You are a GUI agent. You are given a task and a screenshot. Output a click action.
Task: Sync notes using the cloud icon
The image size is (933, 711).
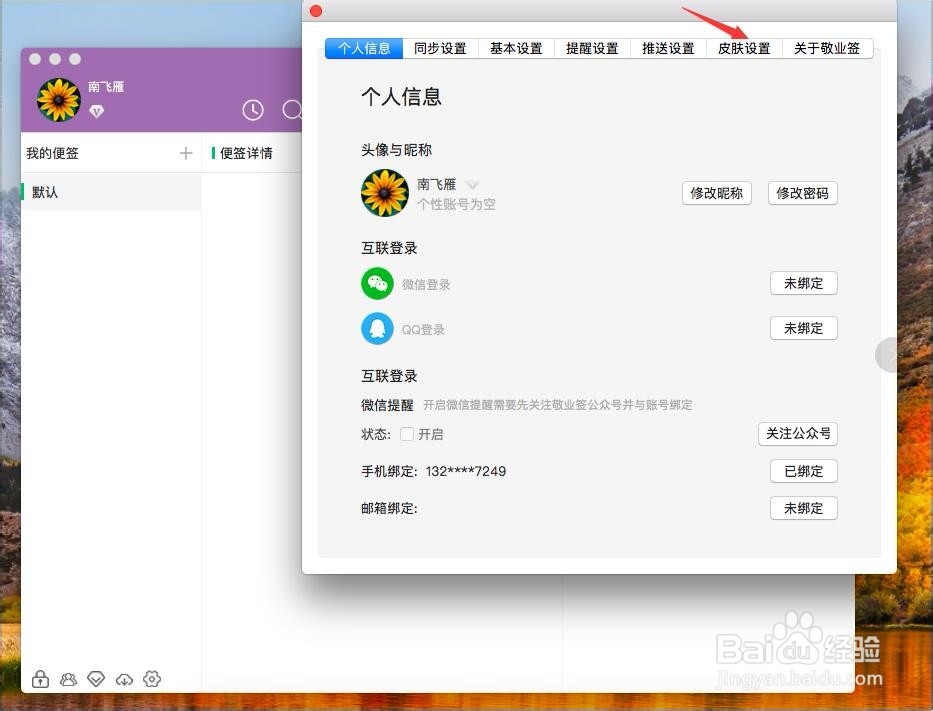click(124, 679)
